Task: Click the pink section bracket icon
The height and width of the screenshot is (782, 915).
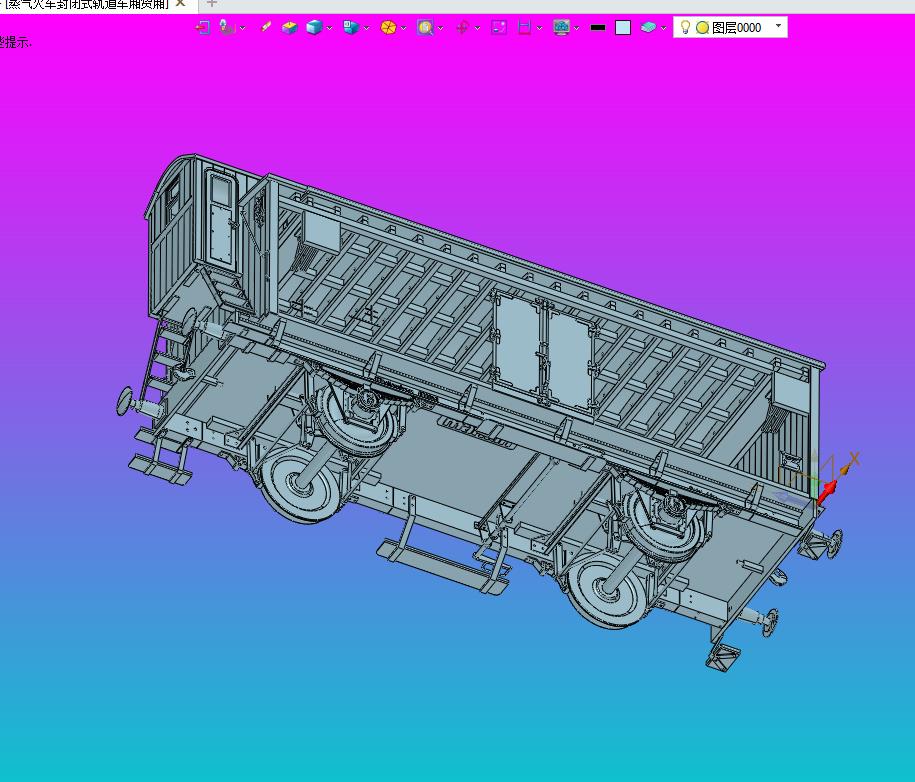Action: click(x=524, y=27)
